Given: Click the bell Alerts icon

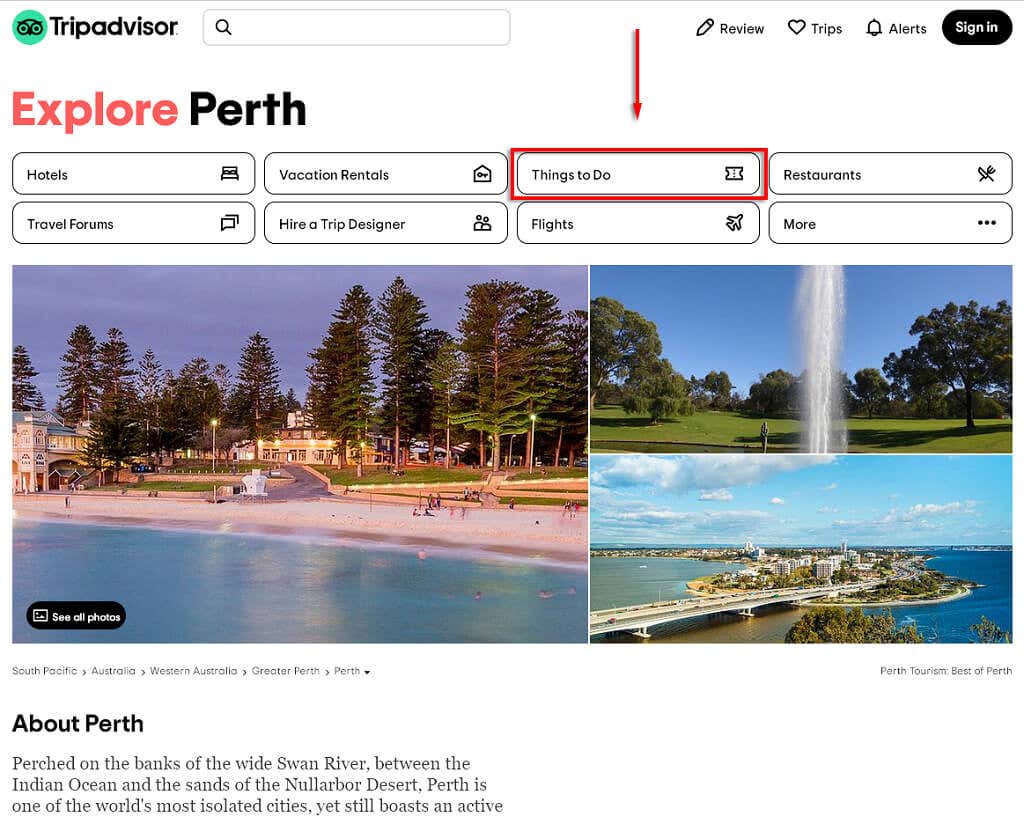Looking at the screenshot, I should [874, 28].
